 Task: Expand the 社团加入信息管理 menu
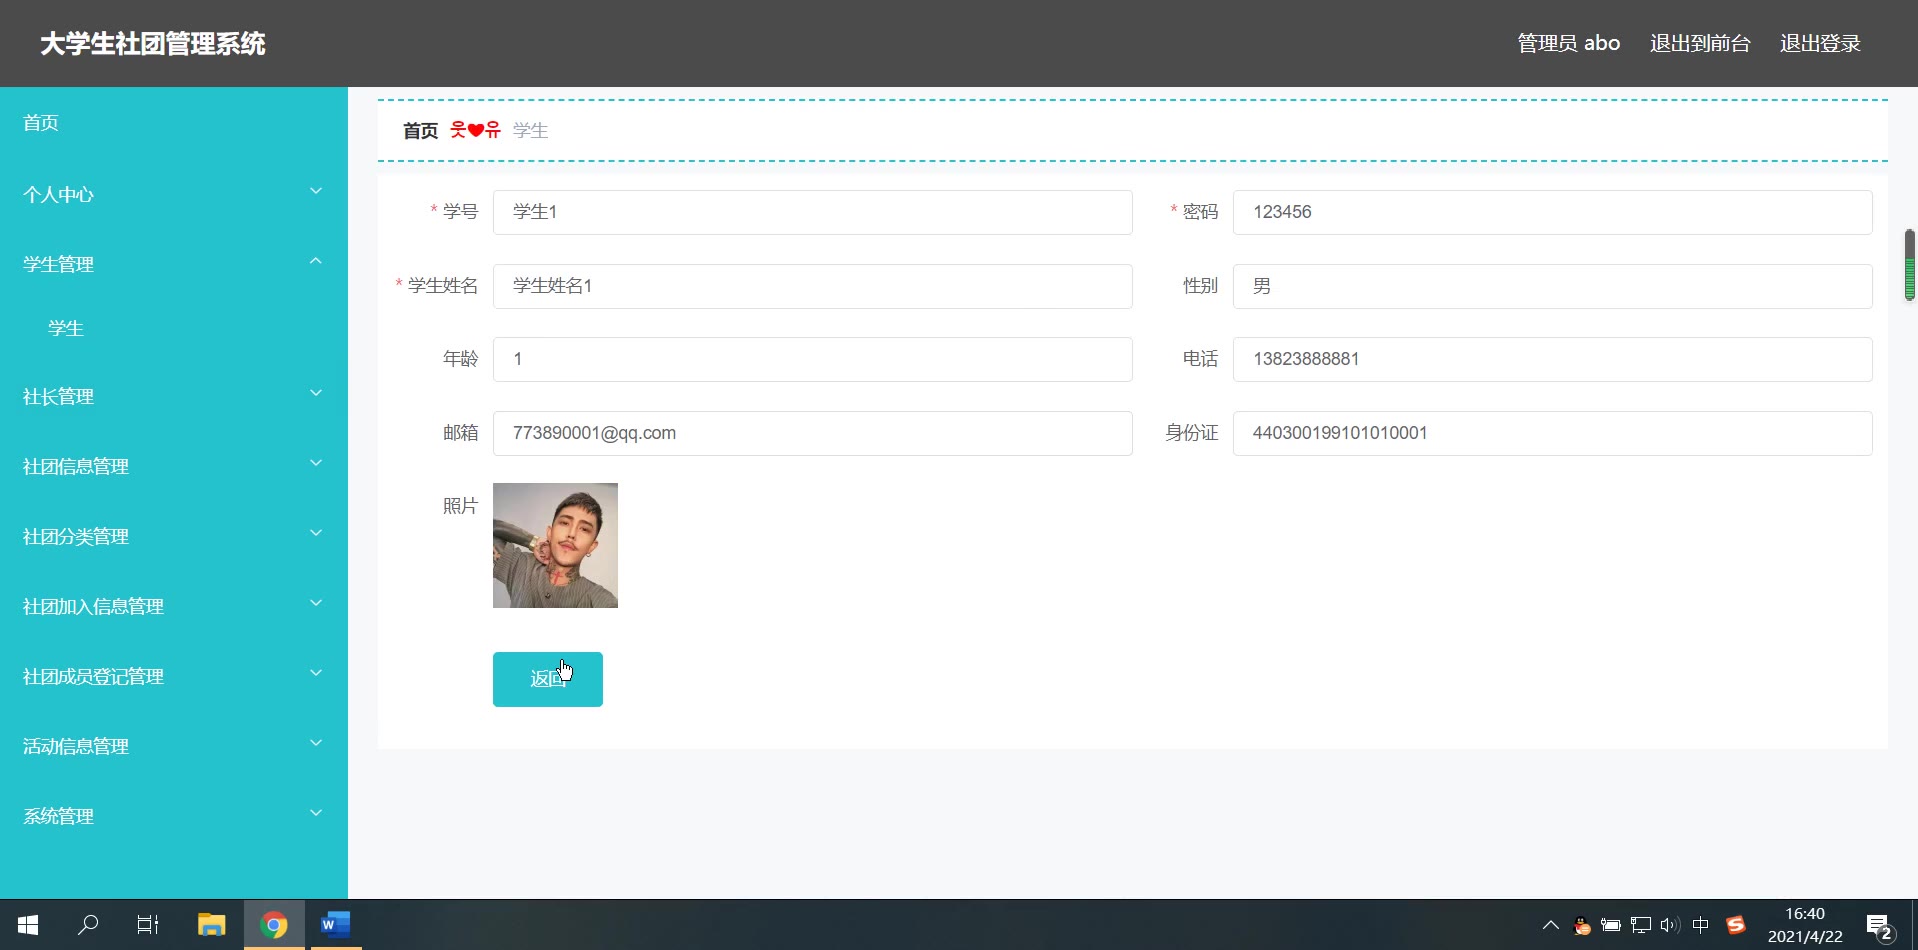[x=174, y=606]
